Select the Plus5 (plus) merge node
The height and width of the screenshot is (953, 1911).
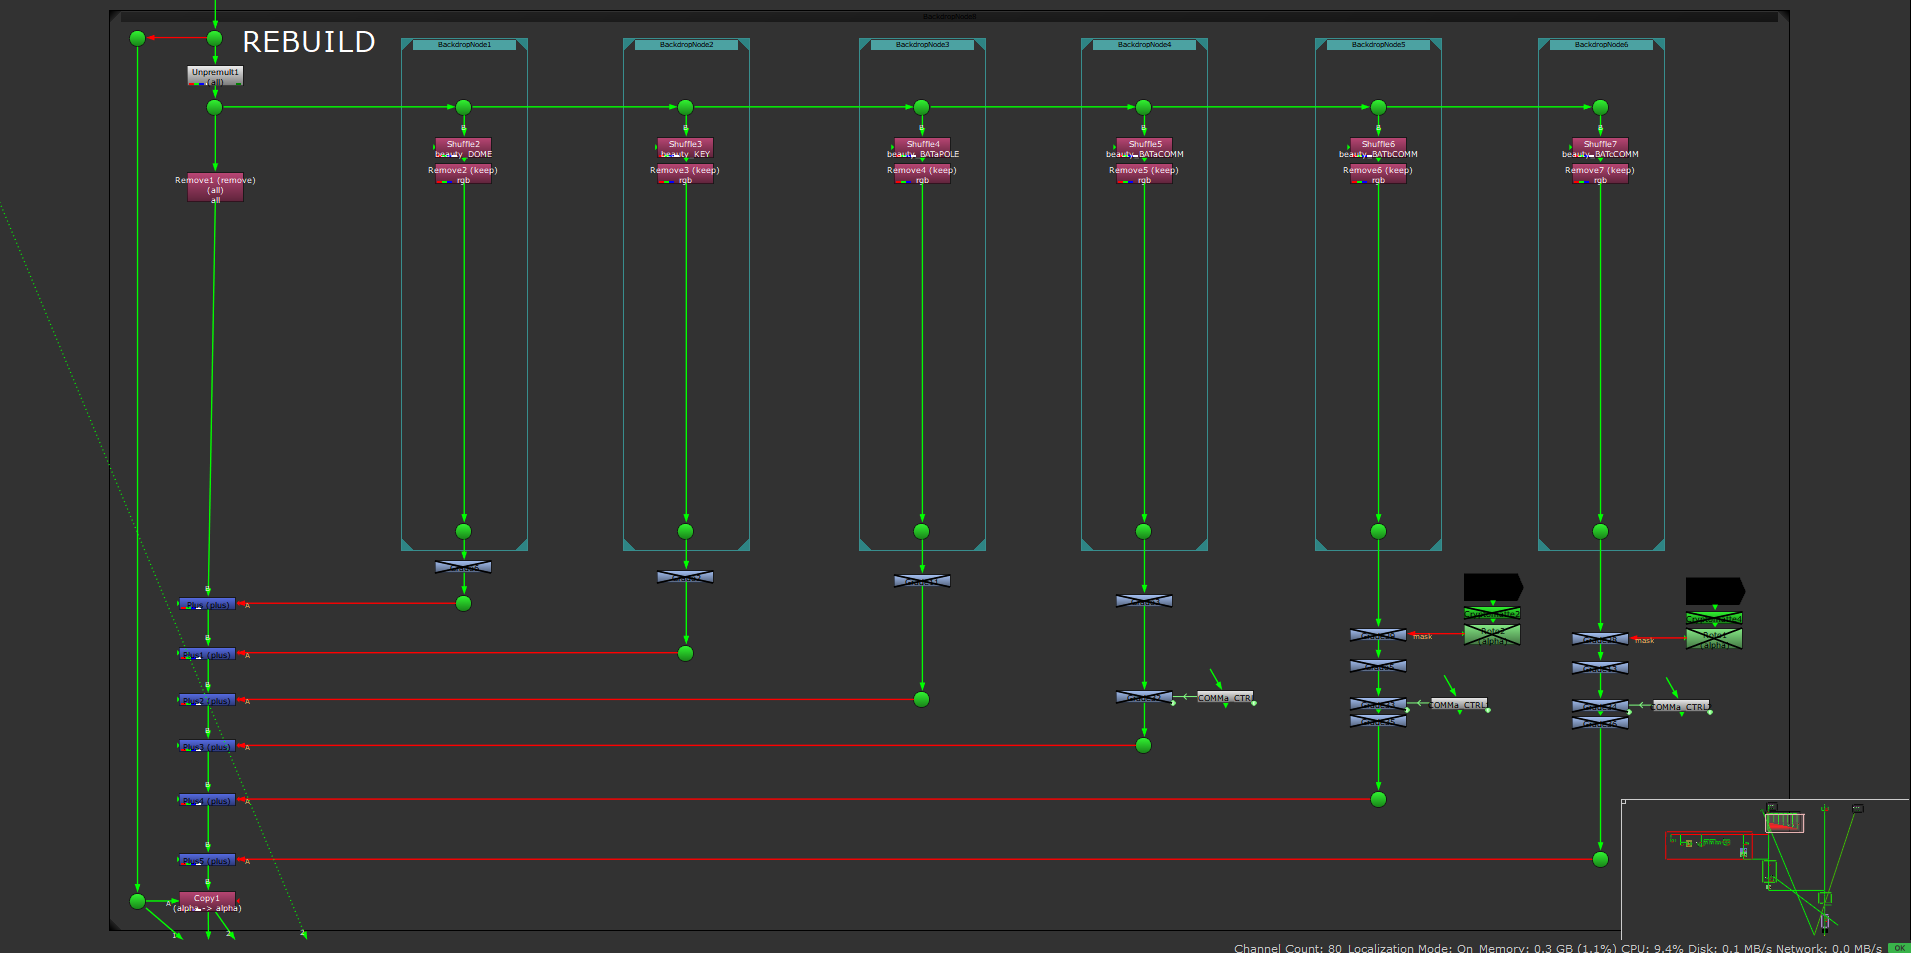tap(207, 860)
